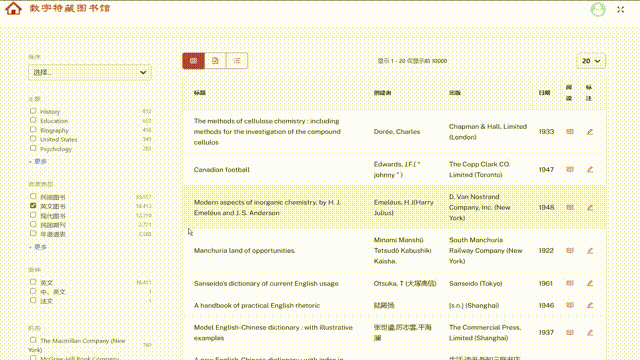Viewport: 640px width, 360px height.
Task: Open the 20 per page dropdown
Action: pos(591,61)
